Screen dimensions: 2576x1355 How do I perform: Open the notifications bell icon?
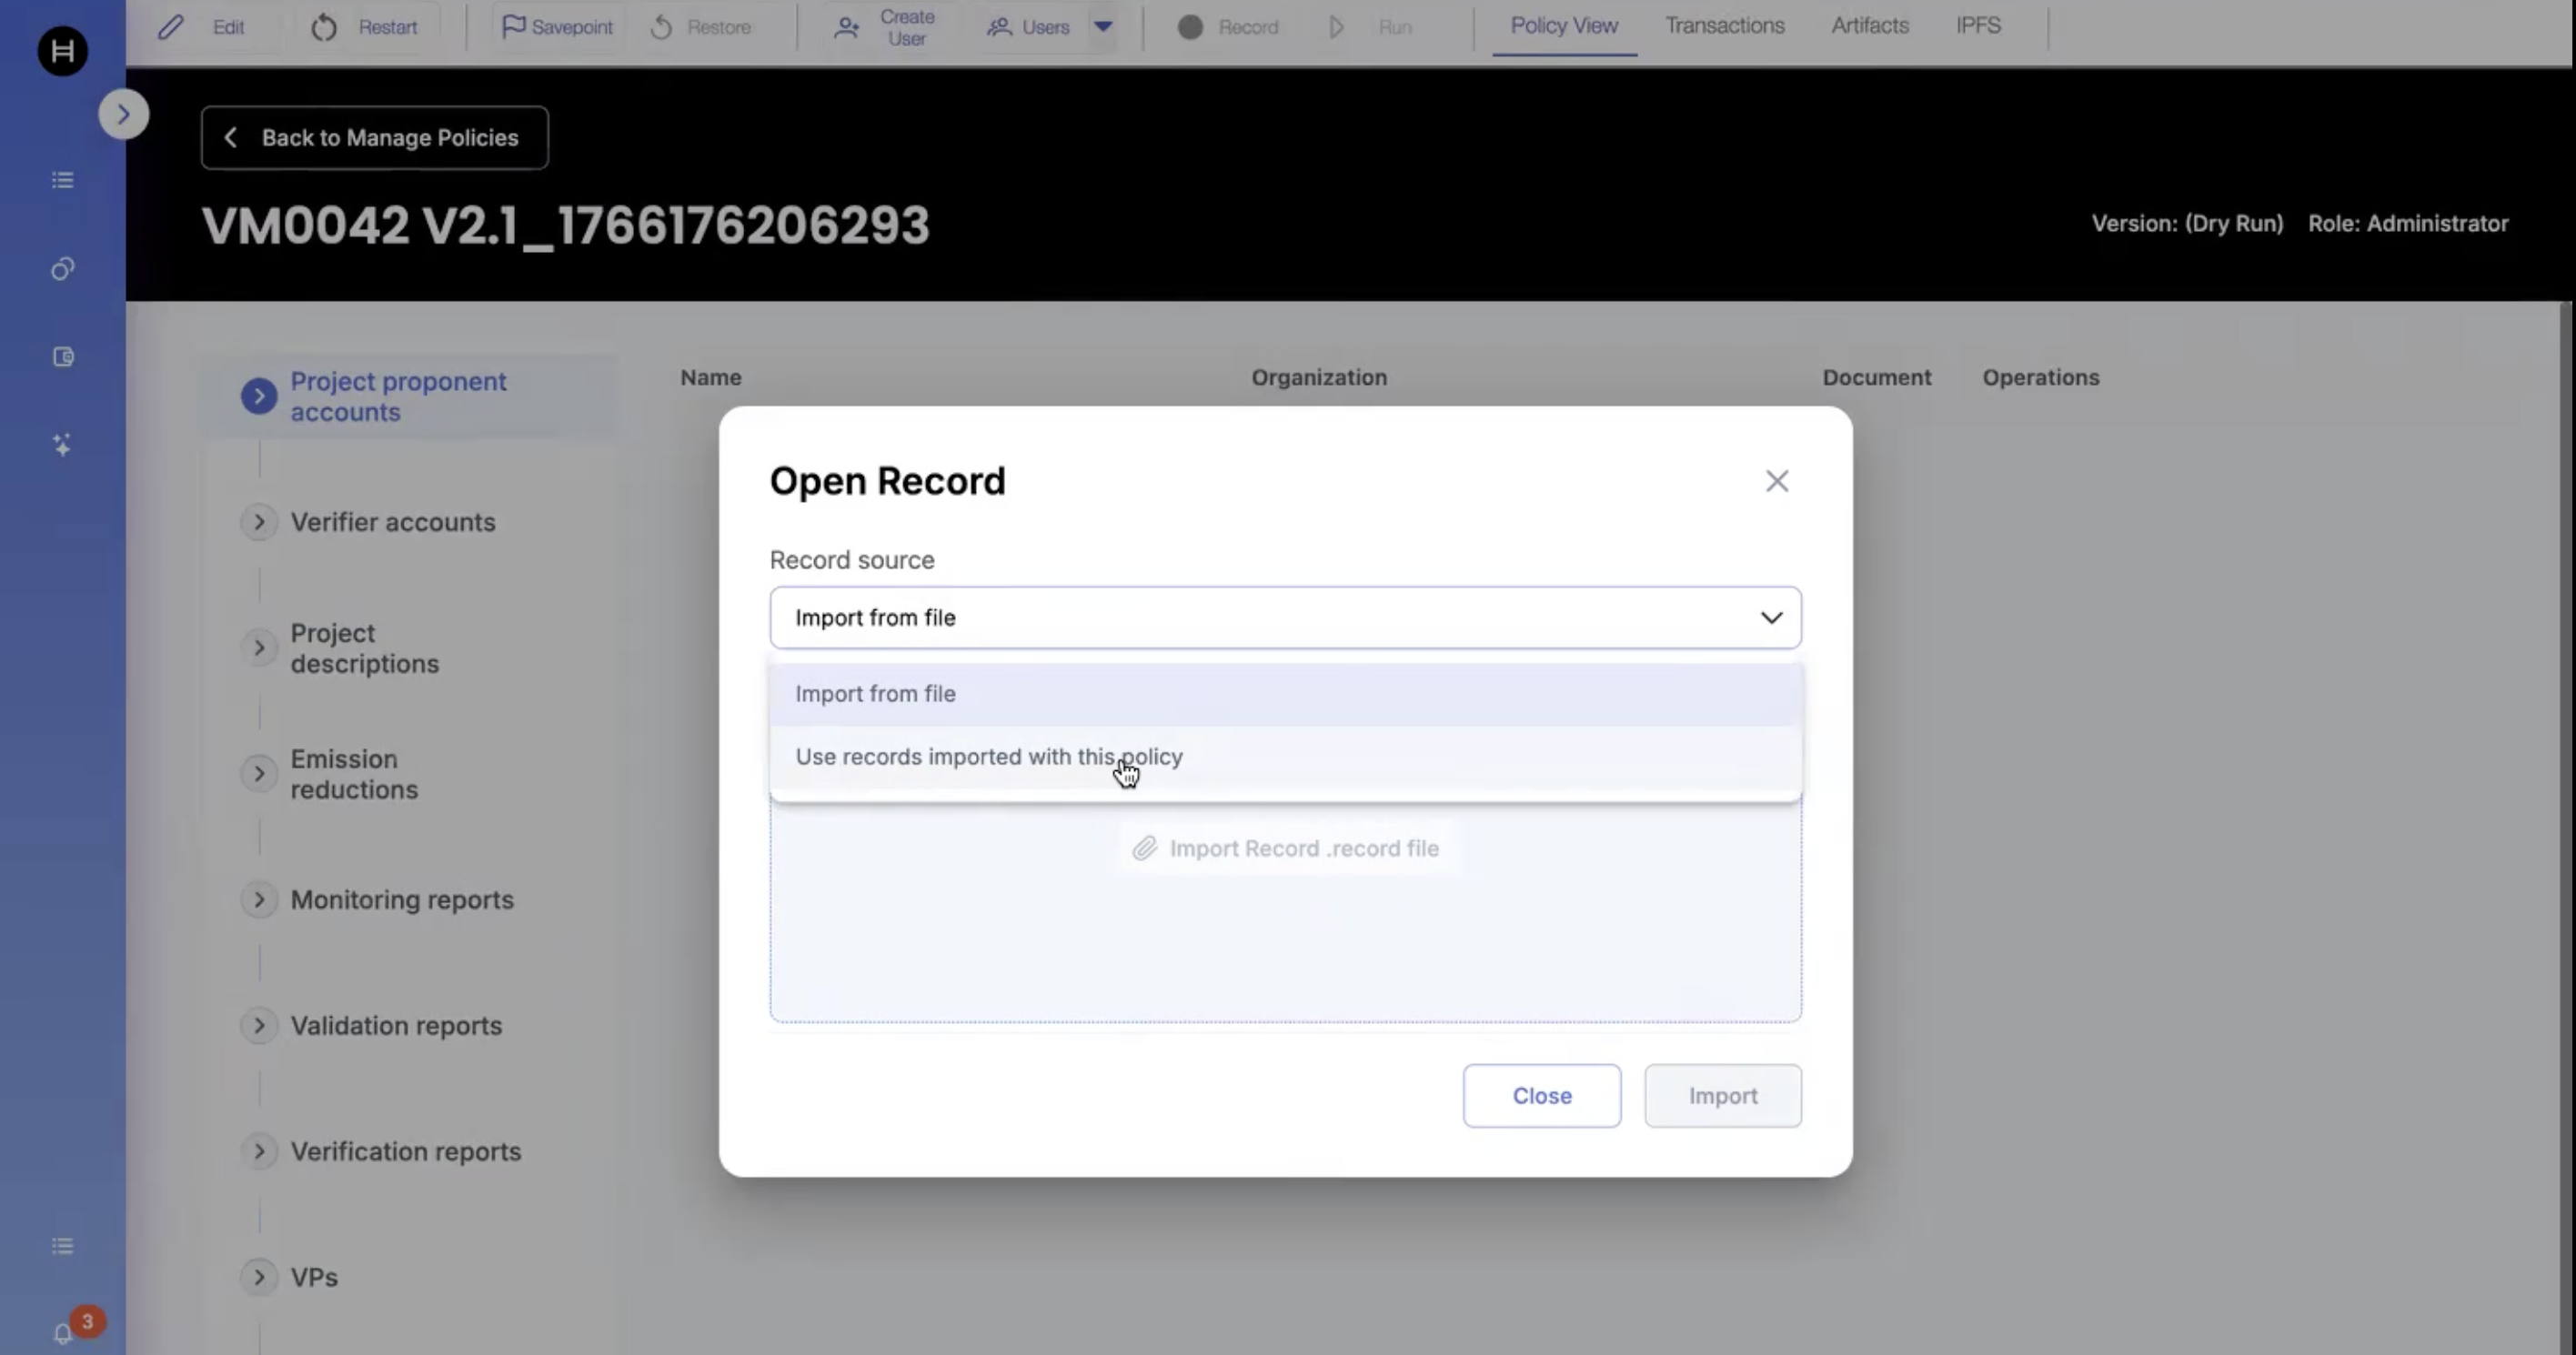click(62, 1333)
